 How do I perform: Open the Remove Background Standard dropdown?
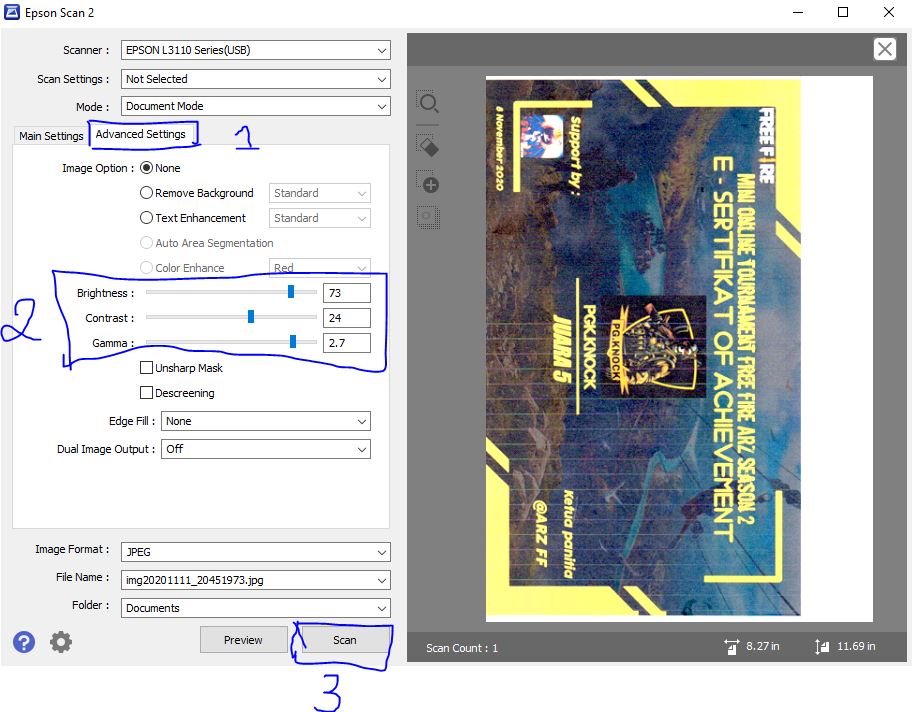click(319, 193)
